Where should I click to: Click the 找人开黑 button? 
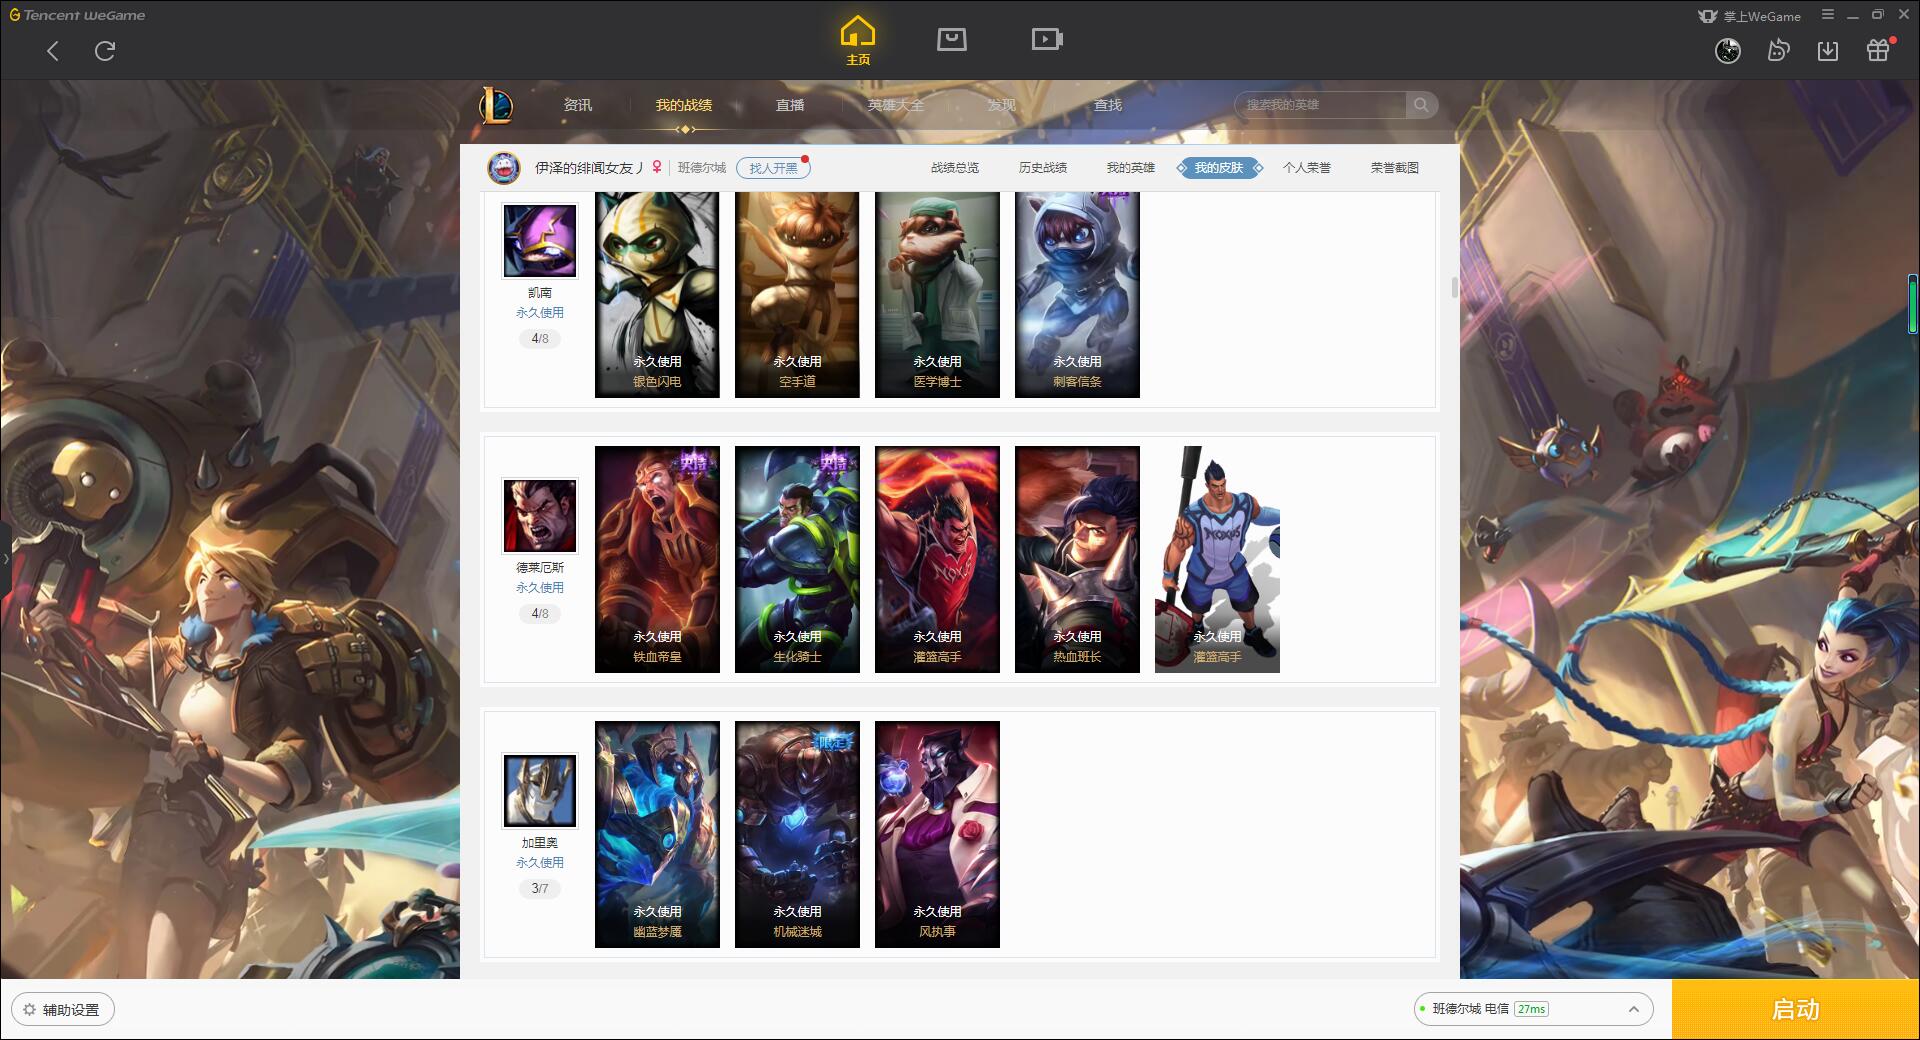773,168
